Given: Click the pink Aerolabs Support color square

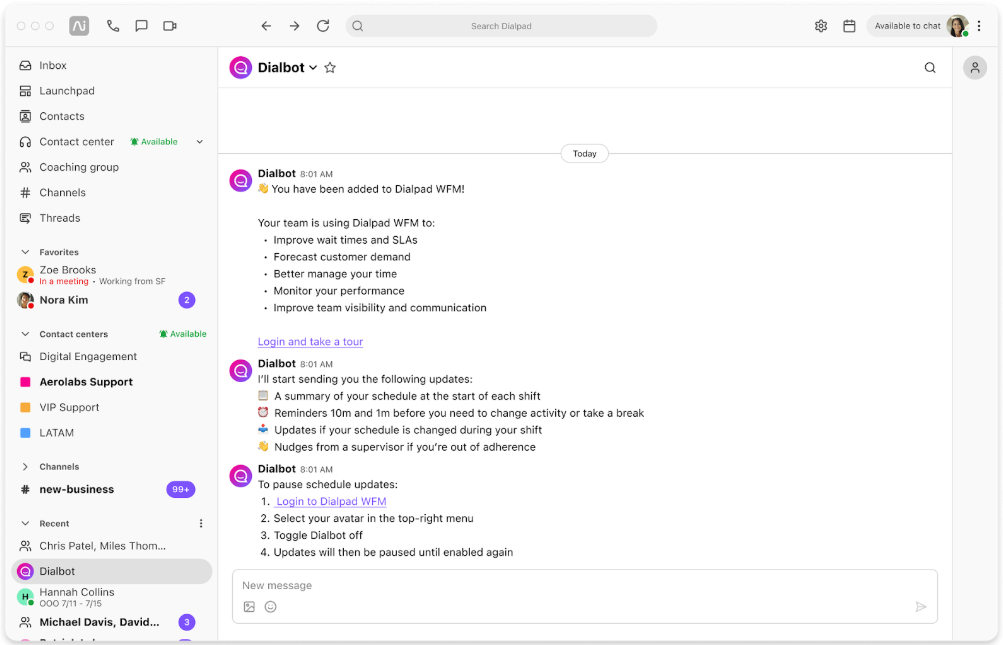Looking at the screenshot, I should point(26,382).
